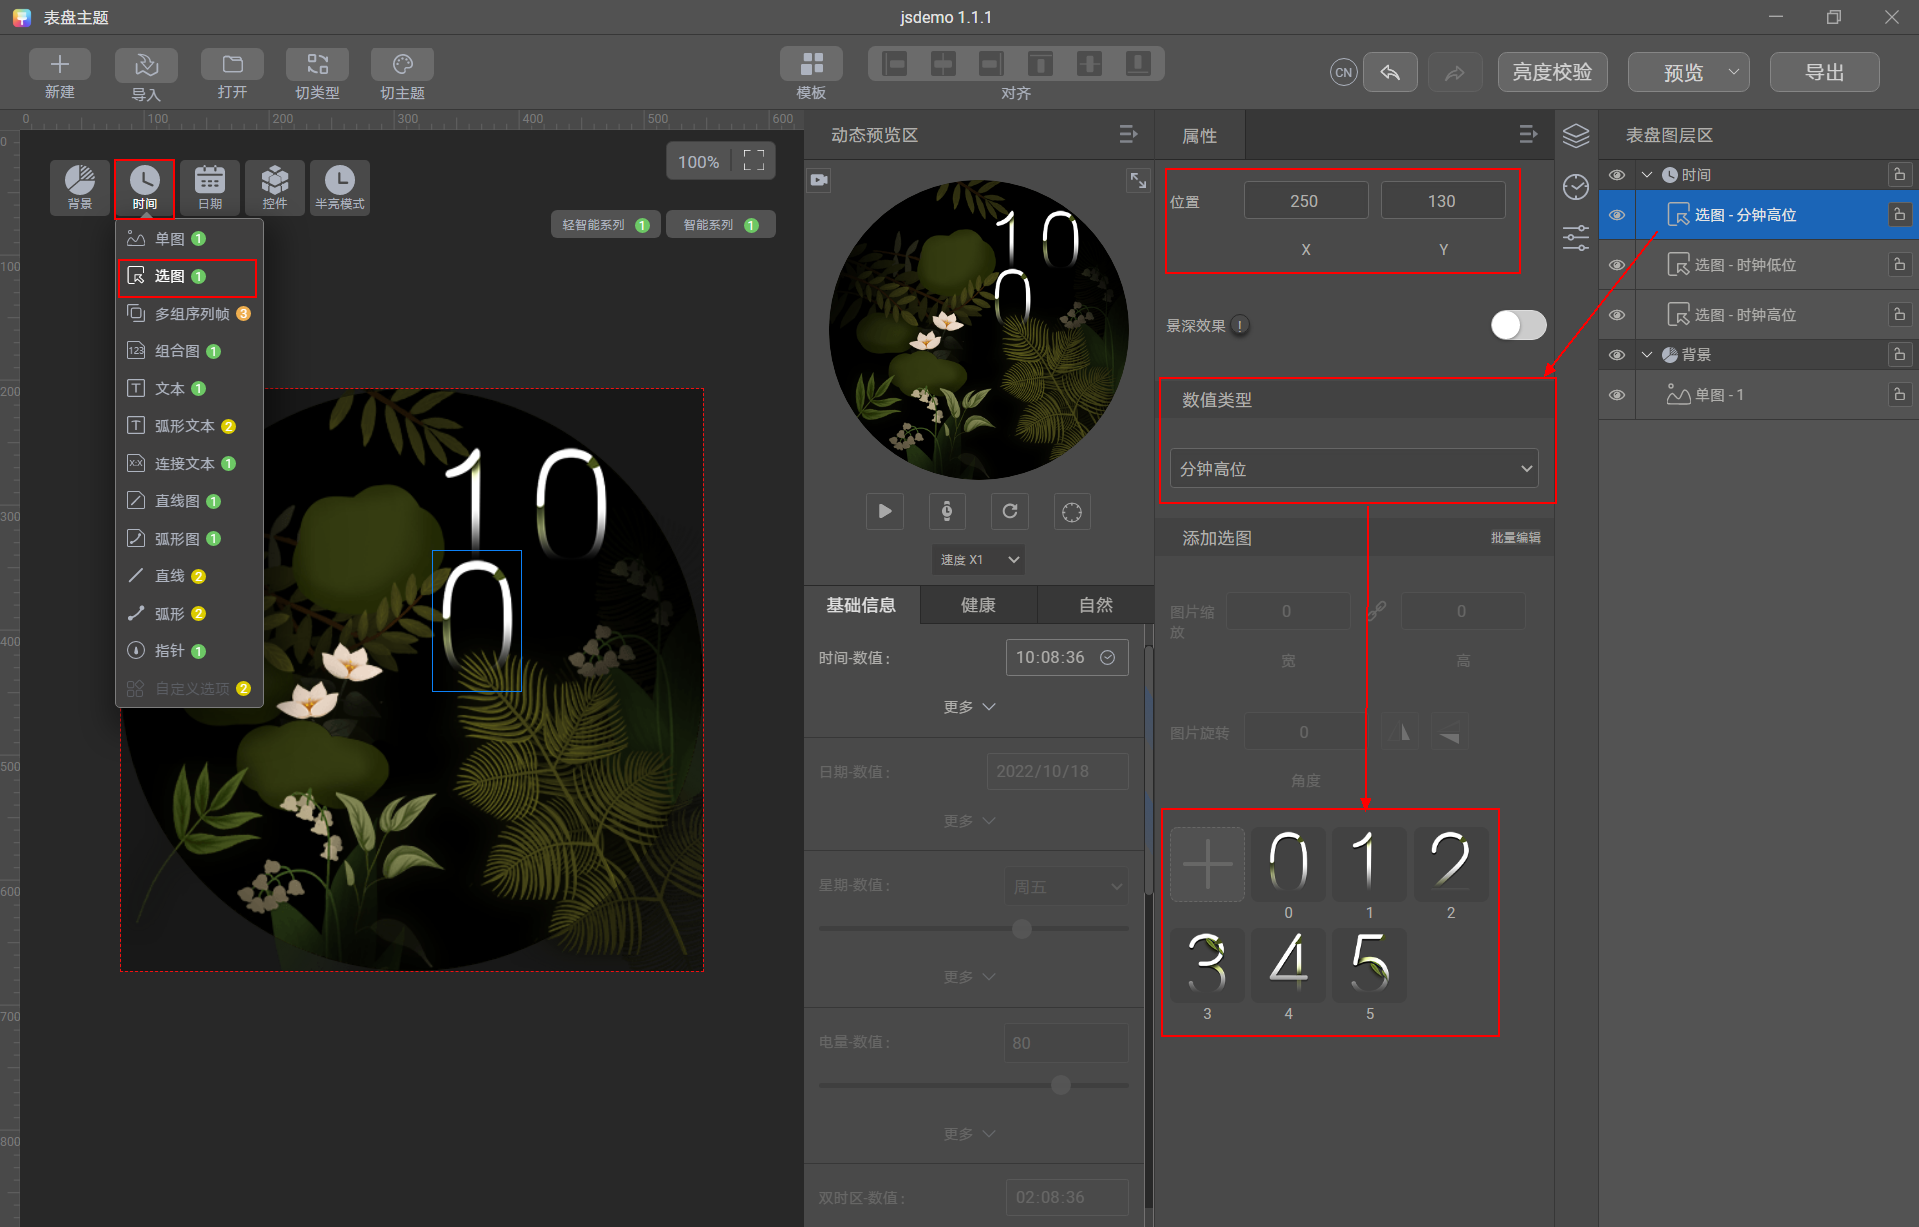Hide the 单图 - 1 background layer

coord(1617,395)
